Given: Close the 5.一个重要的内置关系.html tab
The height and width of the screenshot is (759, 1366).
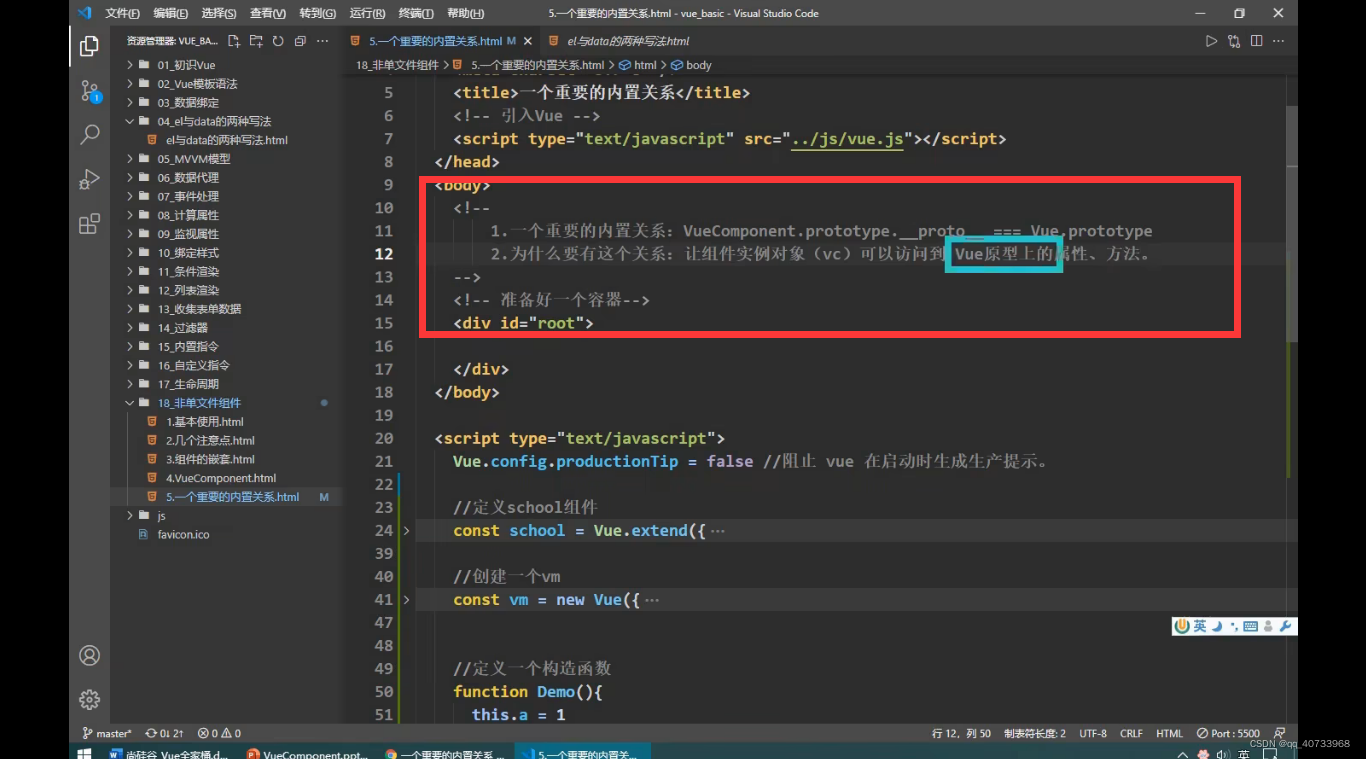Looking at the screenshot, I should 527,41.
